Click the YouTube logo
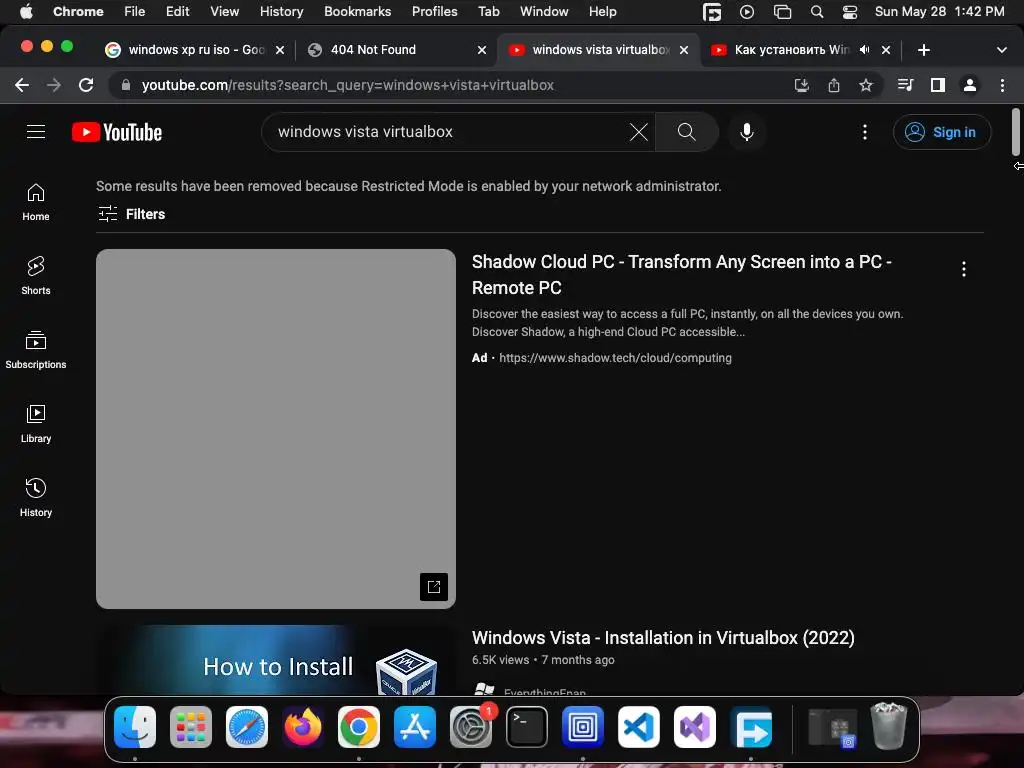This screenshot has width=1024, height=768. (x=117, y=133)
